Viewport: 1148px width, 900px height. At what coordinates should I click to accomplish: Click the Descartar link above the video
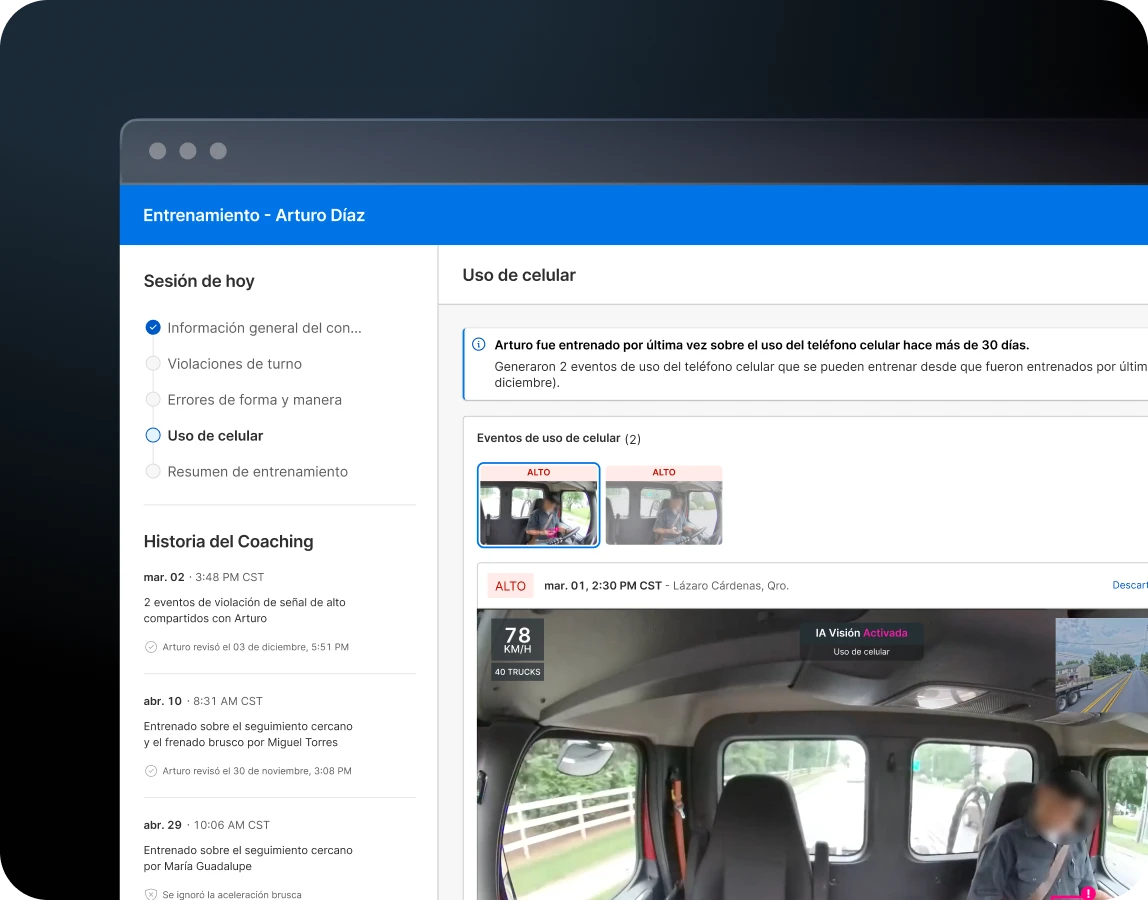click(1129, 585)
